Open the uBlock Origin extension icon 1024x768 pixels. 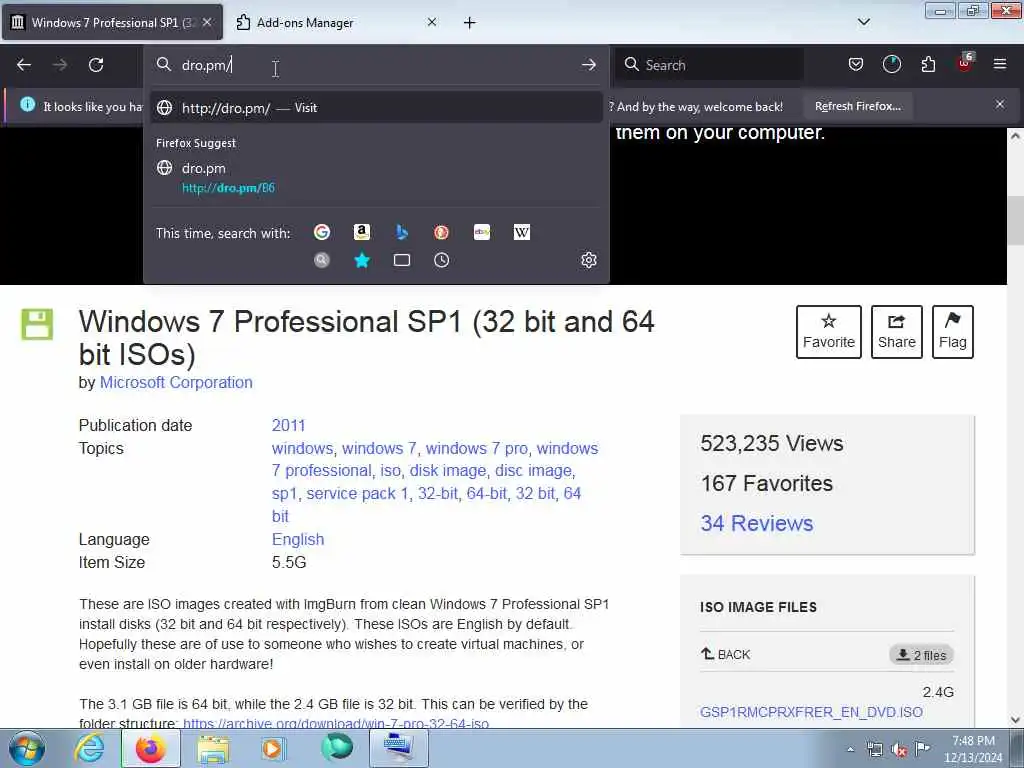[x=965, y=64]
